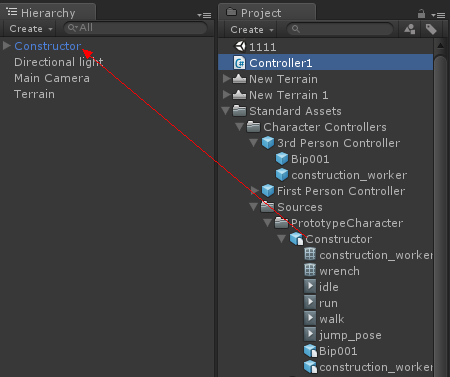The image size is (450, 377).
Task: Click the Sources folder icon
Action: pyautogui.click(x=267, y=207)
